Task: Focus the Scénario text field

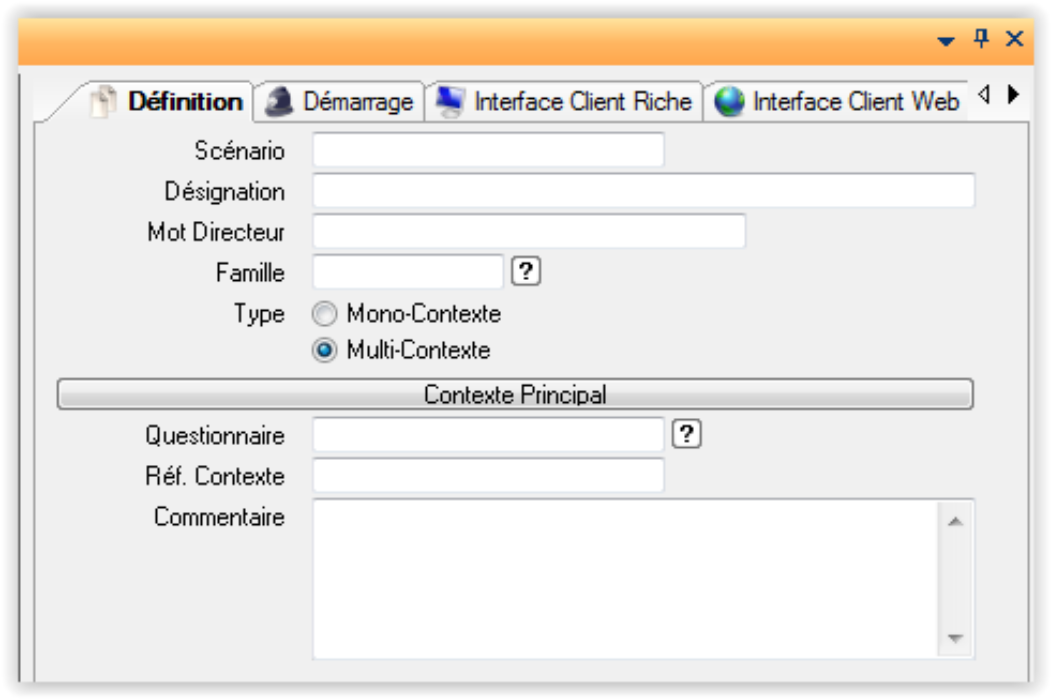Action: [488, 150]
